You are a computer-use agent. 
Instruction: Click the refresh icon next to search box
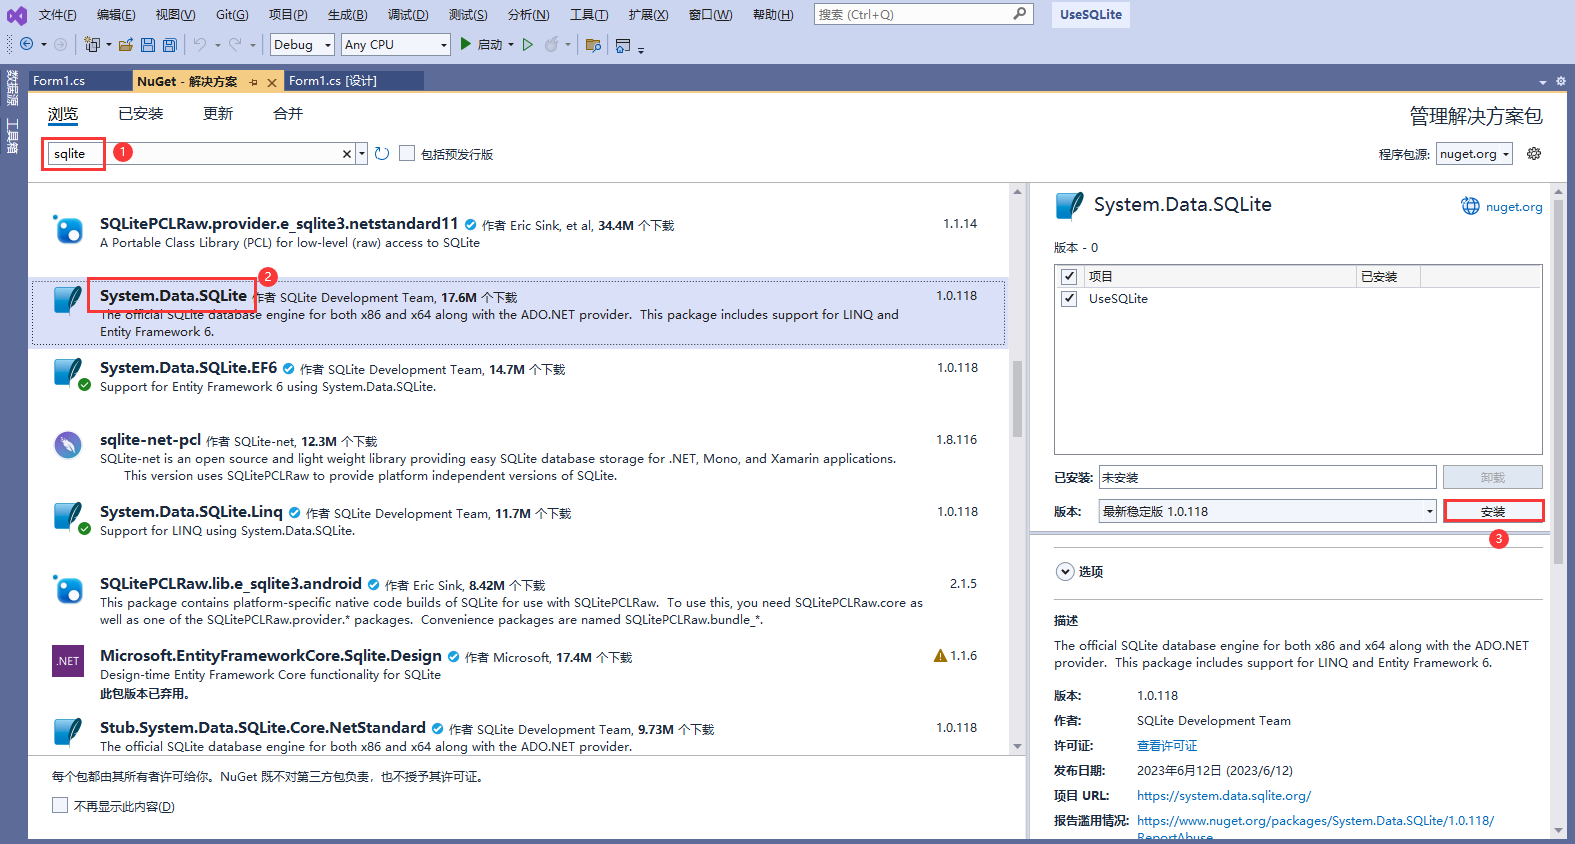click(x=382, y=153)
